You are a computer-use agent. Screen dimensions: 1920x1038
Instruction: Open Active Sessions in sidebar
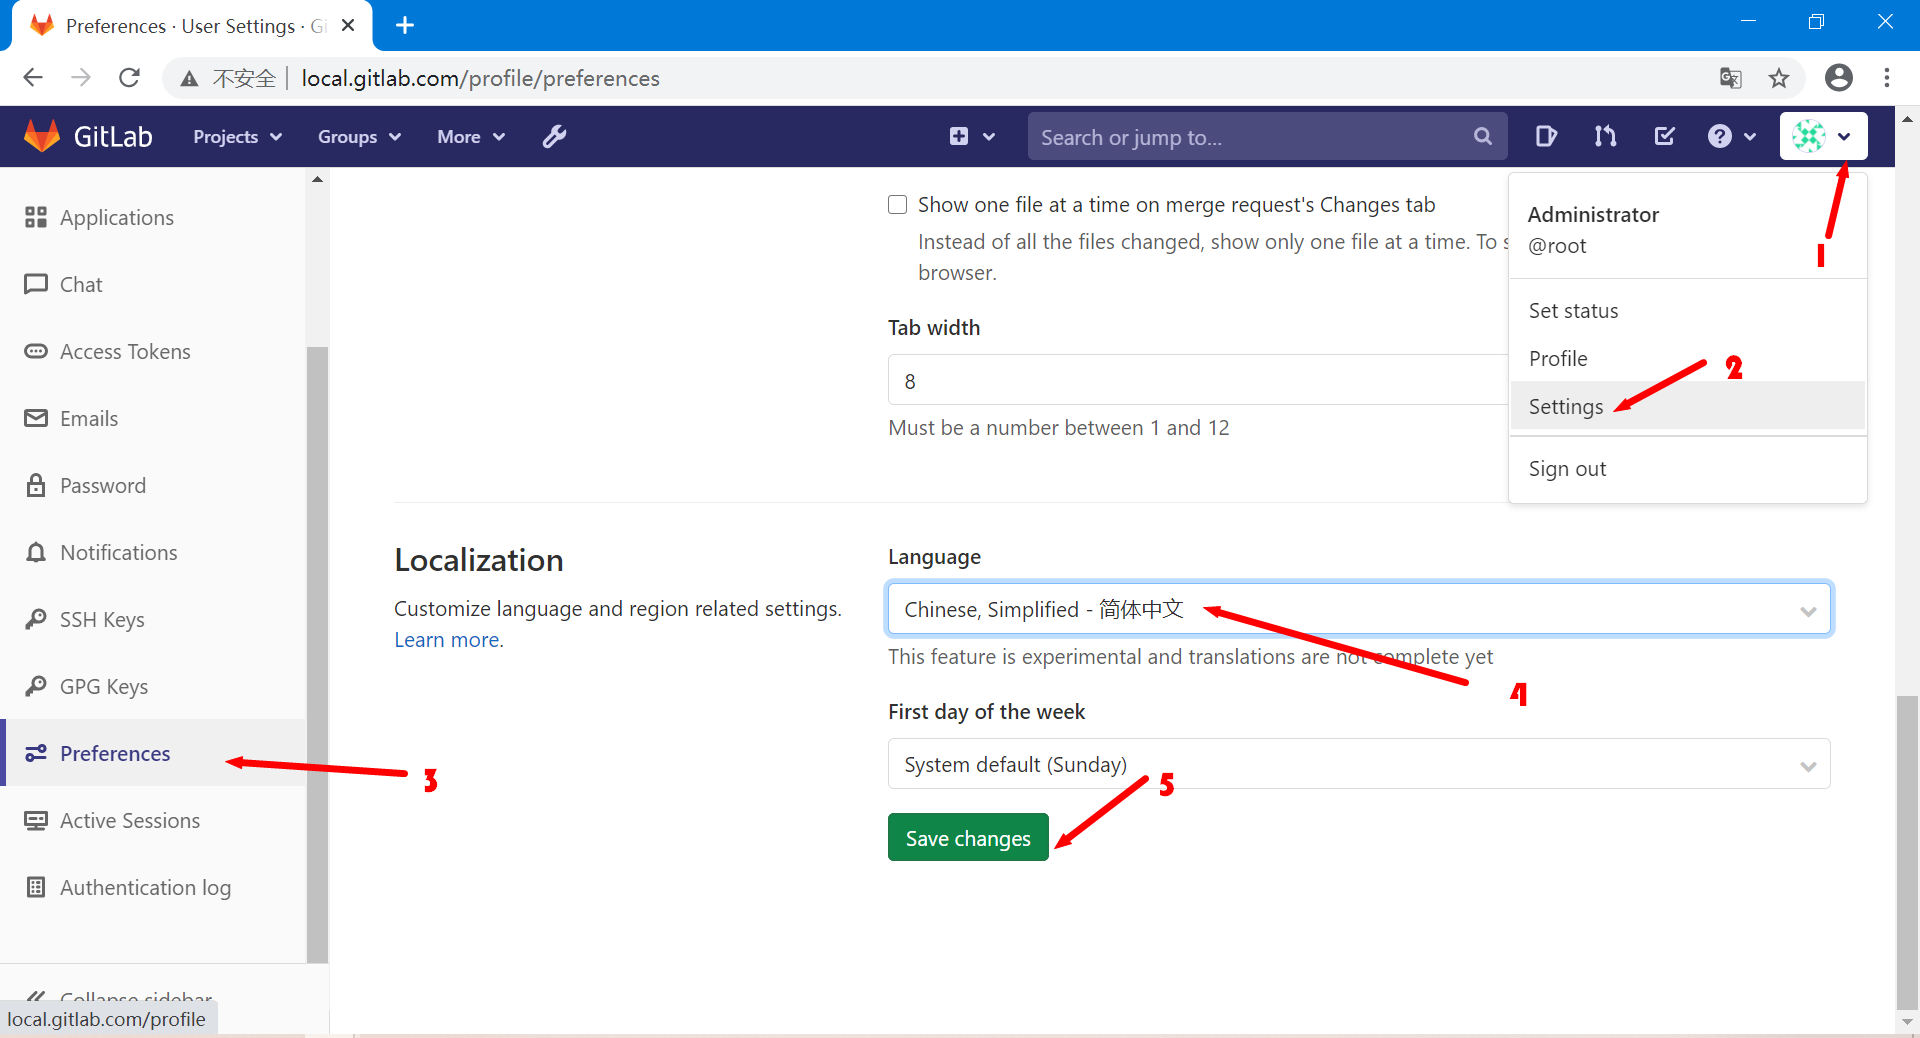point(130,820)
